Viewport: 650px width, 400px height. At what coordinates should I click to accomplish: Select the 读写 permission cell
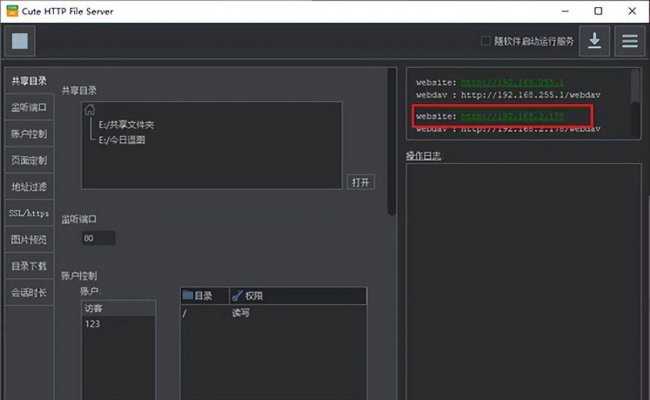[x=241, y=313]
